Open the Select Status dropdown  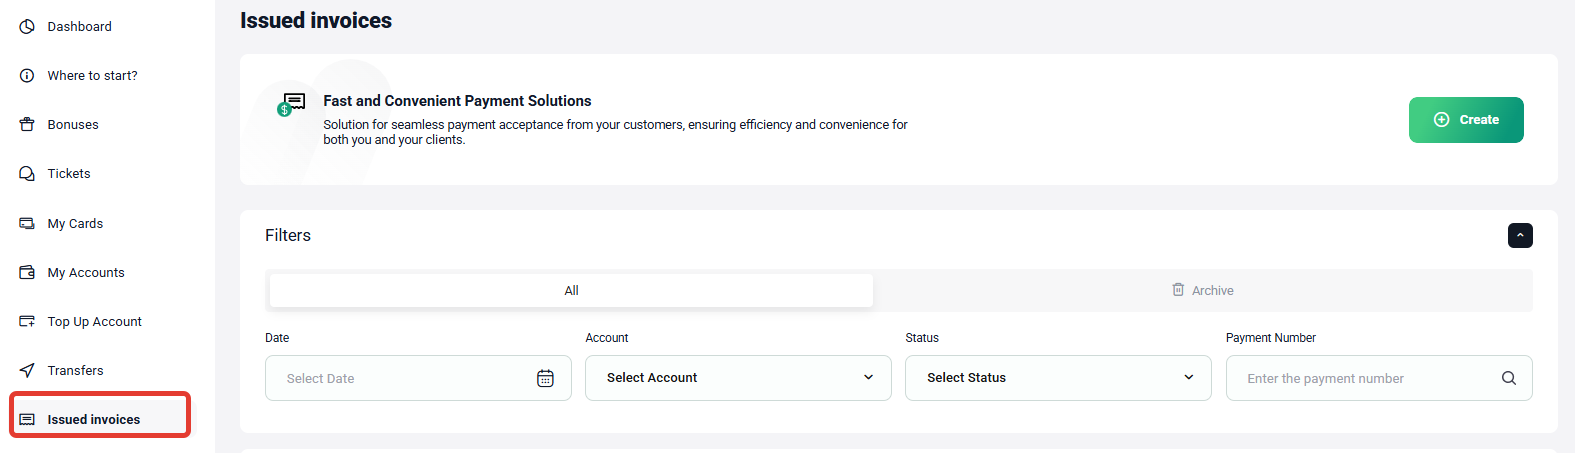coord(1058,378)
